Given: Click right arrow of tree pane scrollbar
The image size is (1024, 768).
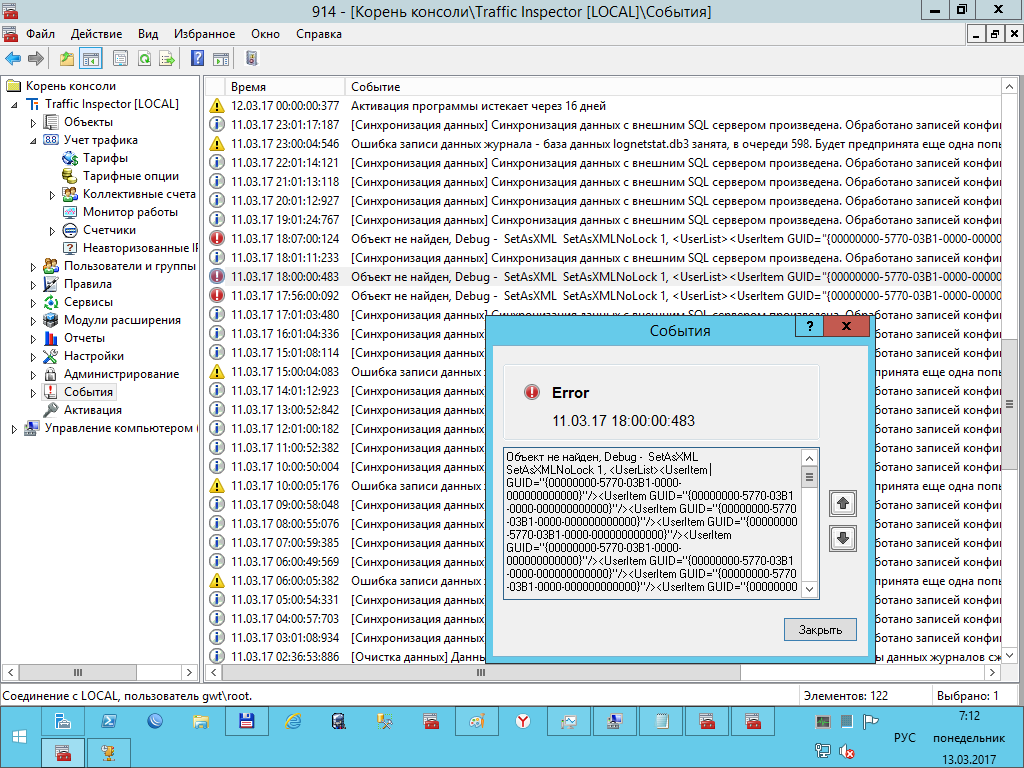Looking at the screenshot, I should click(189, 672).
